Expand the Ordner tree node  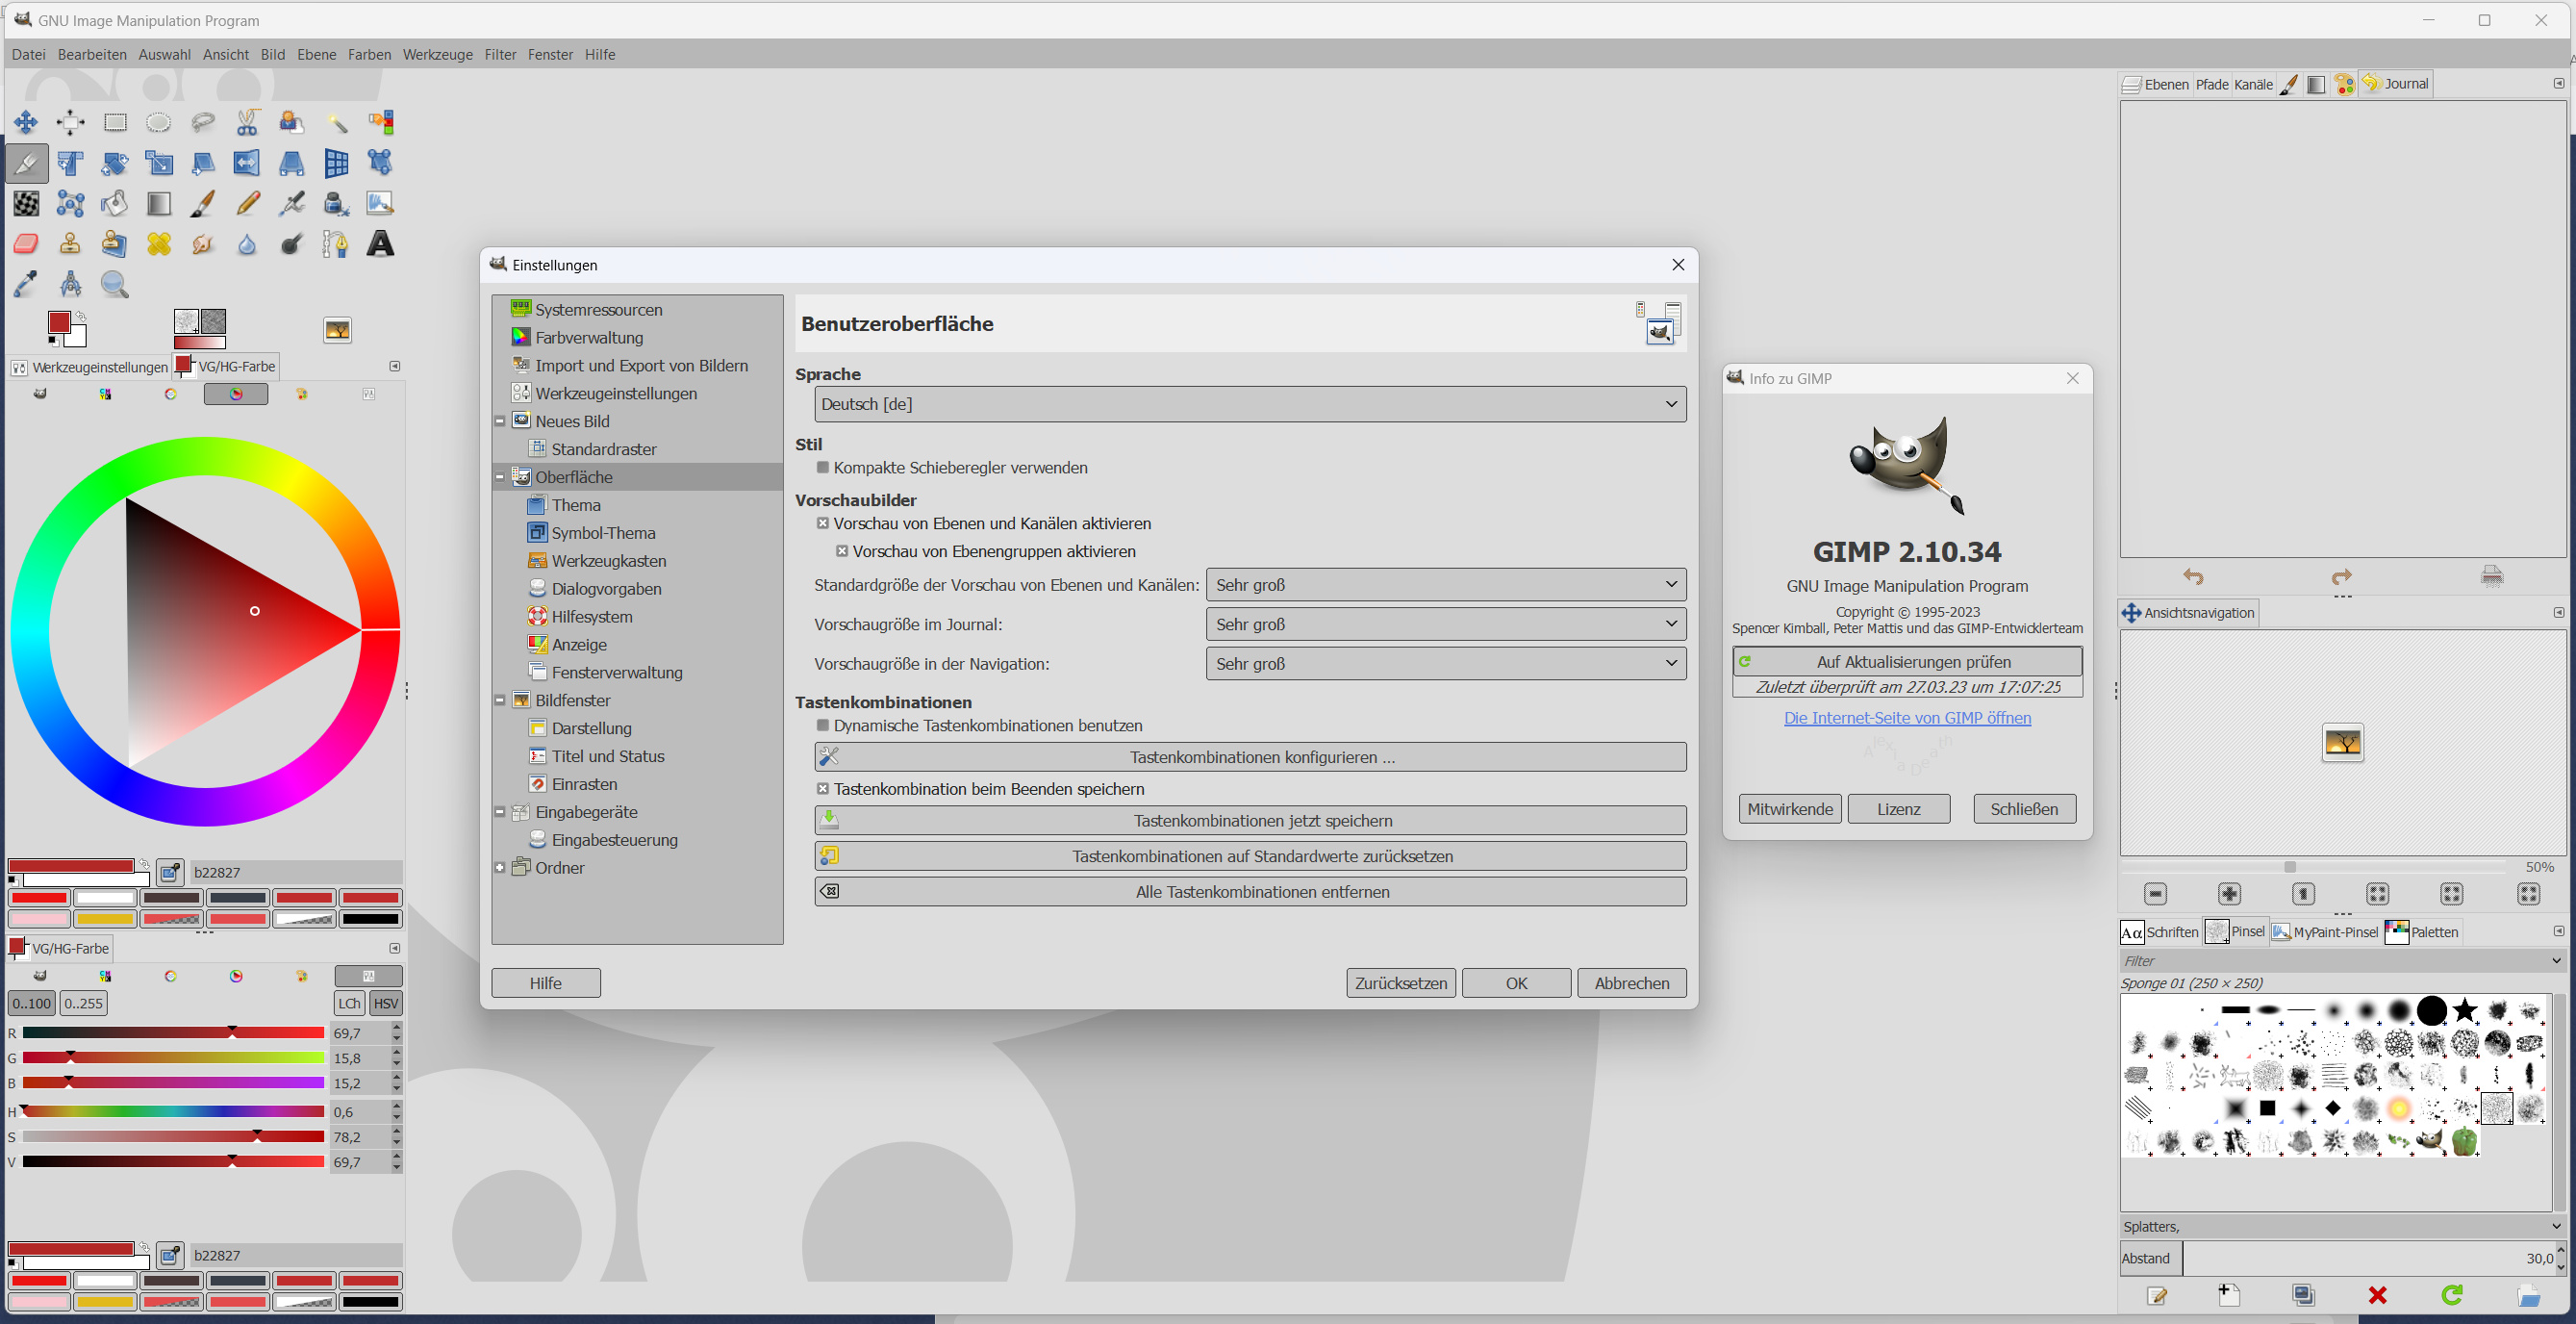[500, 868]
